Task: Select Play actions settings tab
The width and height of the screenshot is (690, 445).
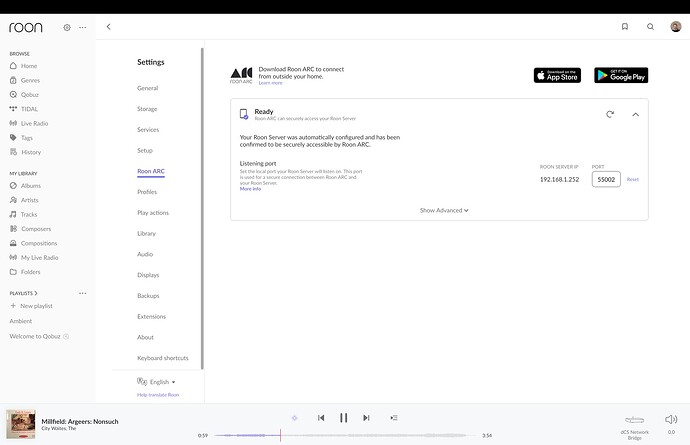Action: [153, 213]
